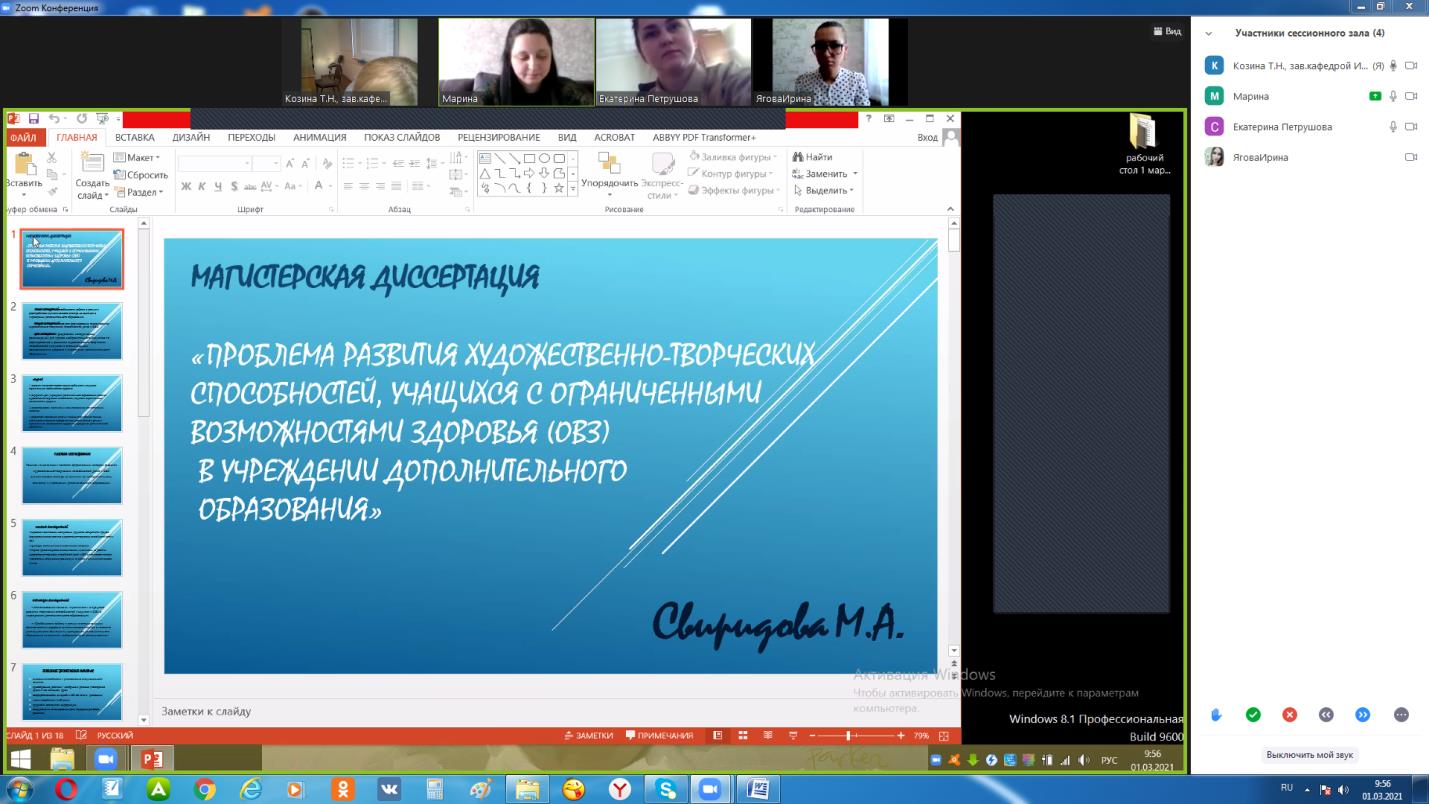Screen dimensions: 1429x804
Task: Open the Skype icon in the taskbar
Action: [667, 789]
